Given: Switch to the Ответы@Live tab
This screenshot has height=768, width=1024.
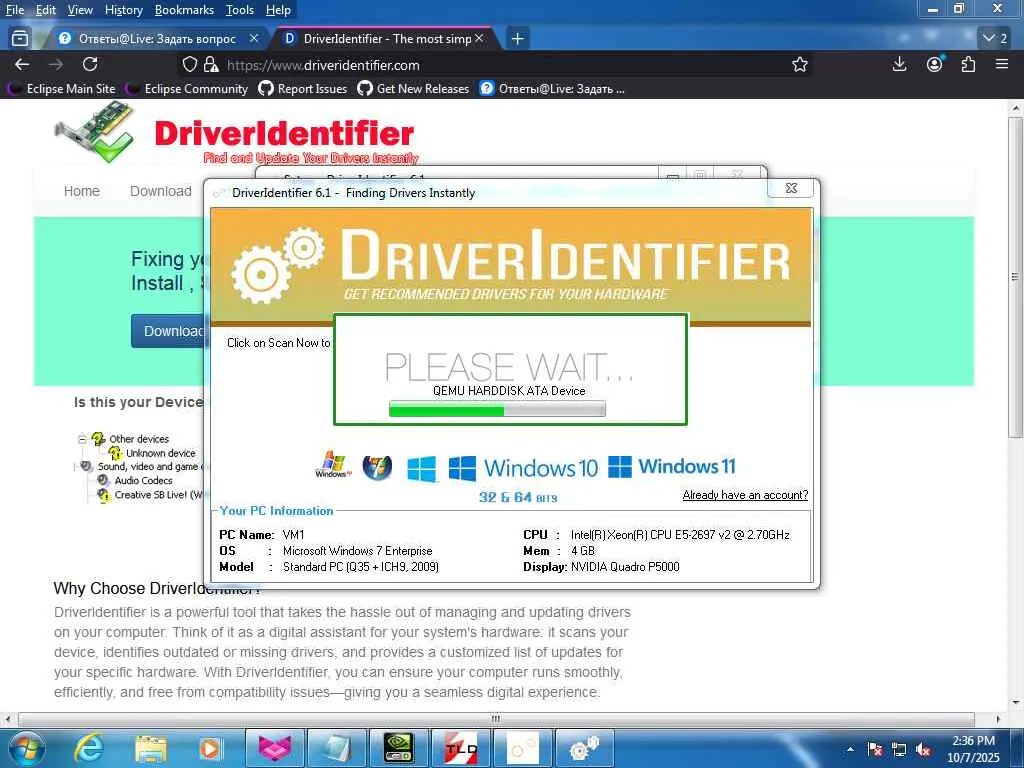Looking at the screenshot, I should [x=157, y=39].
